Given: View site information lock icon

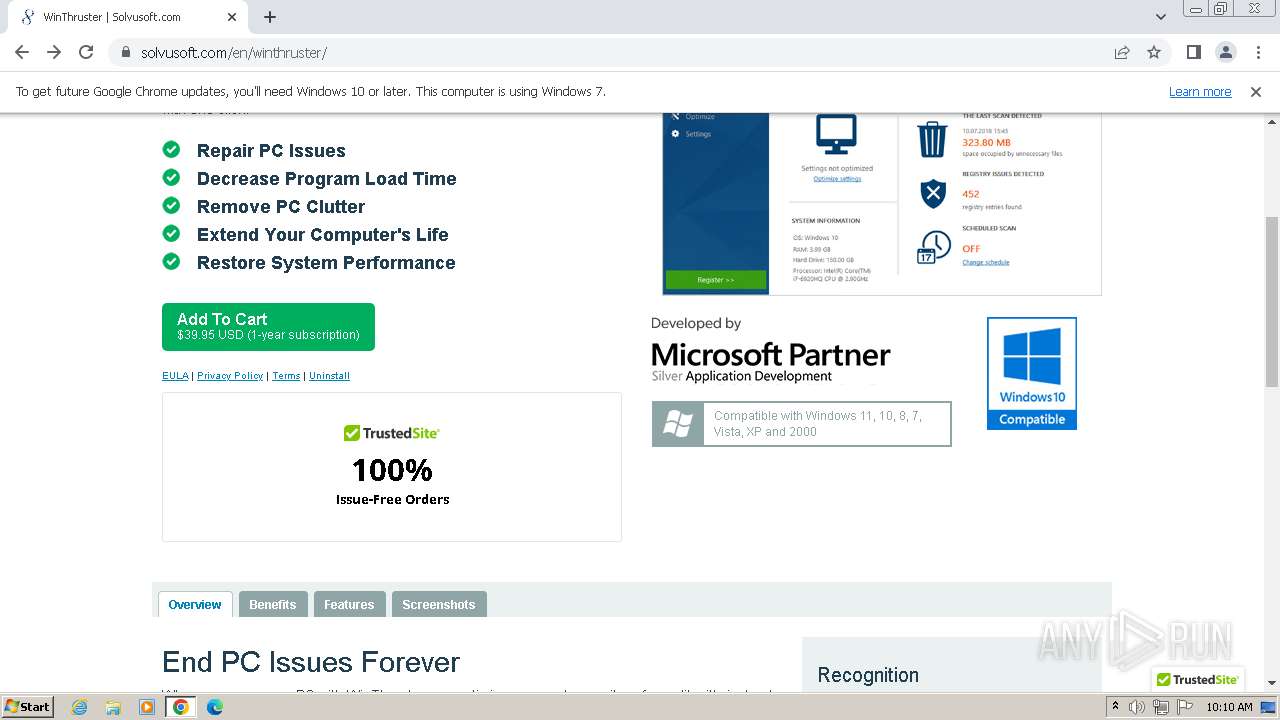Looking at the screenshot, I should (x=126, y=52).
